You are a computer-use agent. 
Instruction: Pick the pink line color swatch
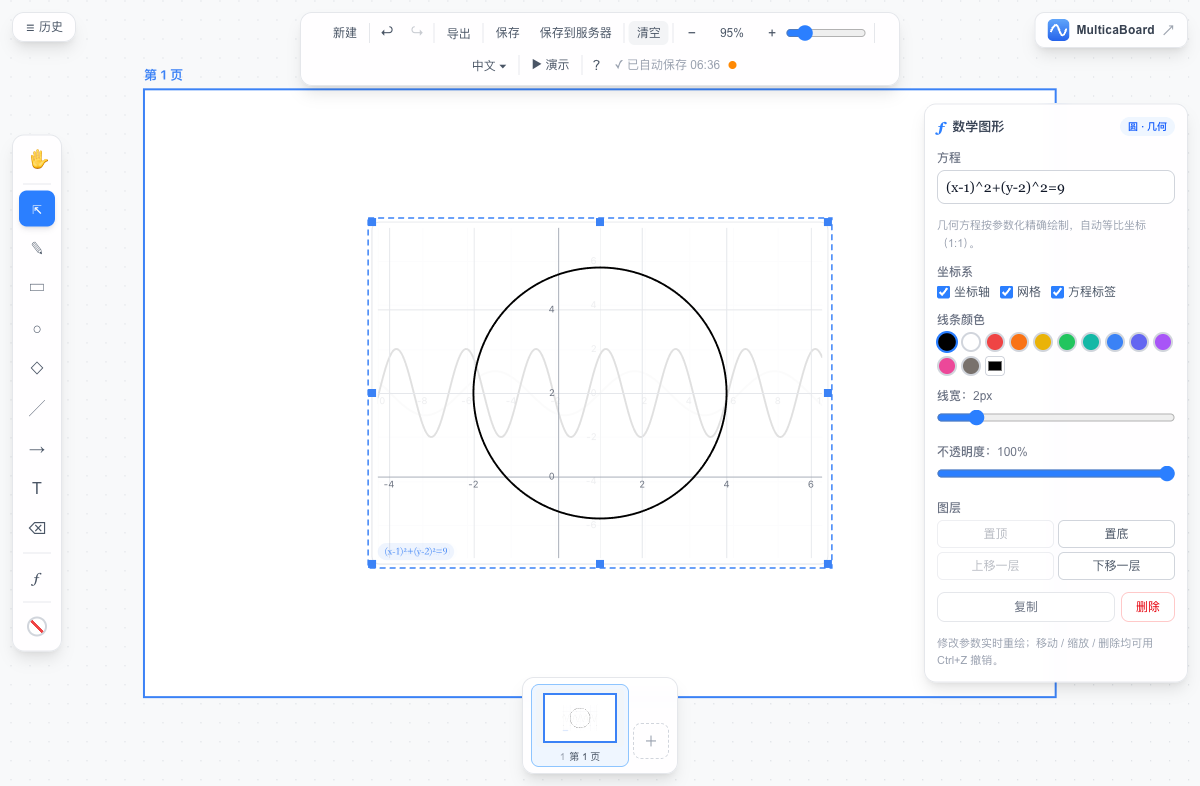[x=947, y=366]
